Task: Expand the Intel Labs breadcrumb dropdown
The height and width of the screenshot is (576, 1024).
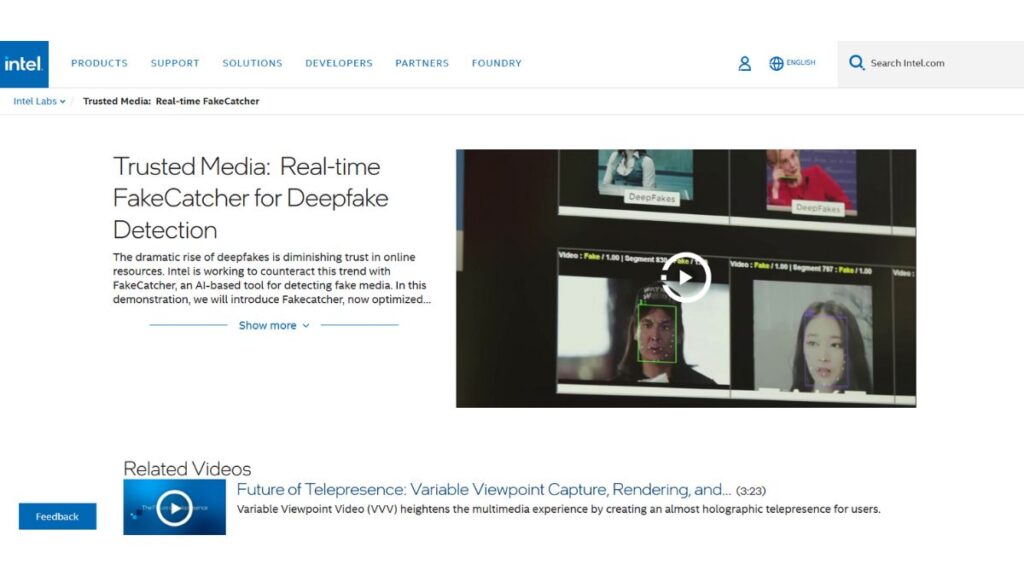Action: pos(39,101)
